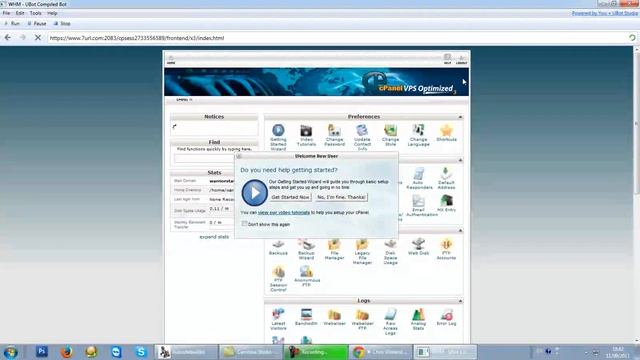Open the Tools menu
Image resolution: width=640 pixels, height=360 pixels.
[36, 13]
